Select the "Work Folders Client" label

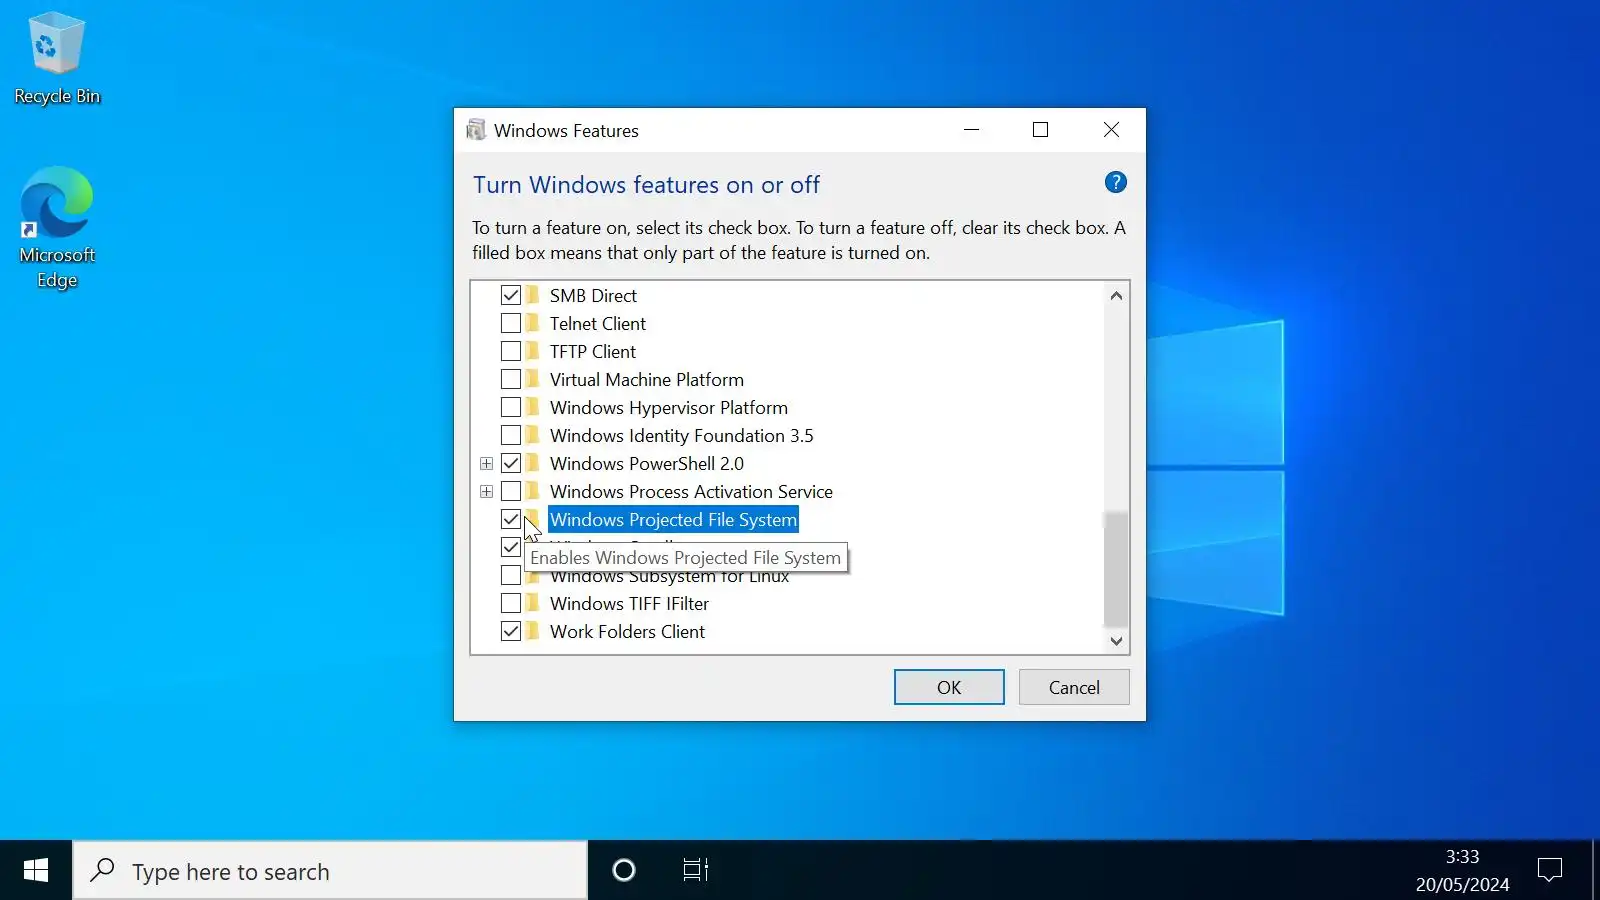click(x=627, y=631)
